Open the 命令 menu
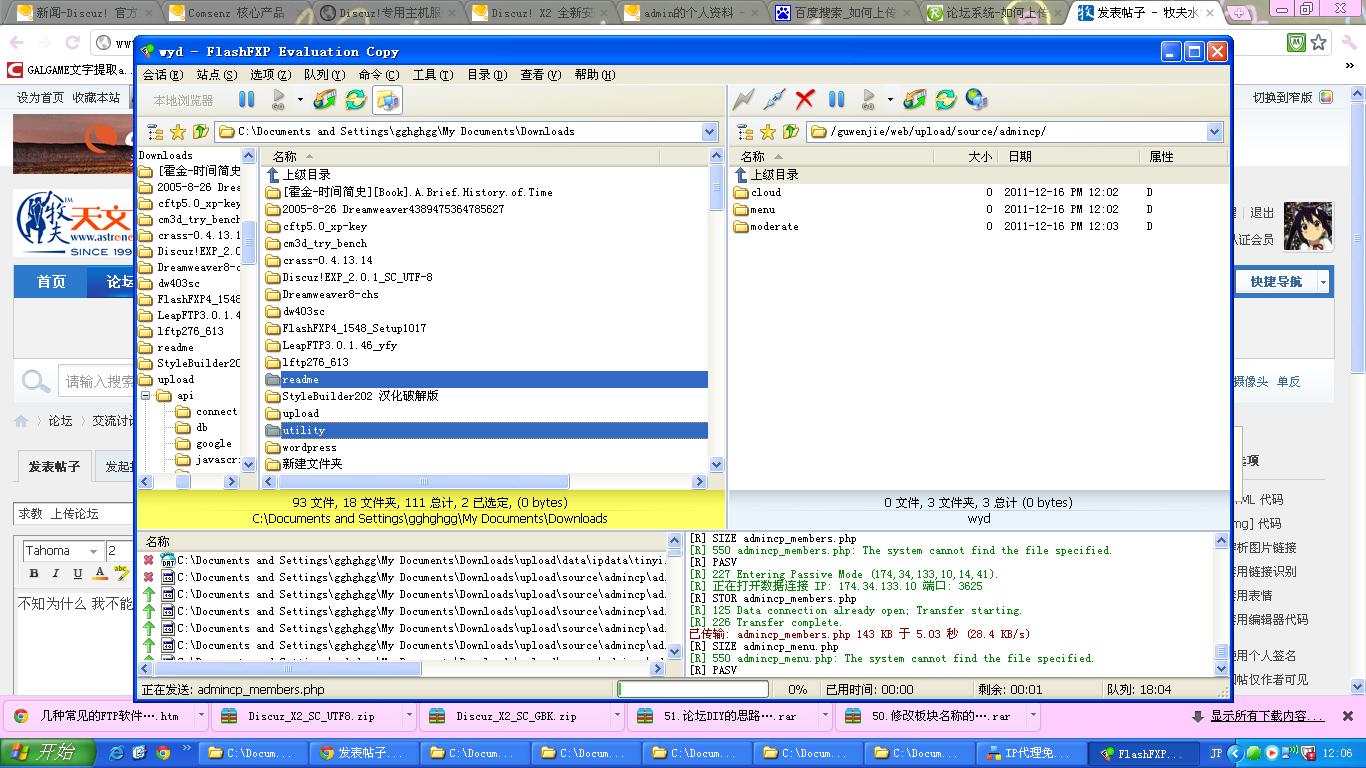1366x768 pixels. click(378, 75)
